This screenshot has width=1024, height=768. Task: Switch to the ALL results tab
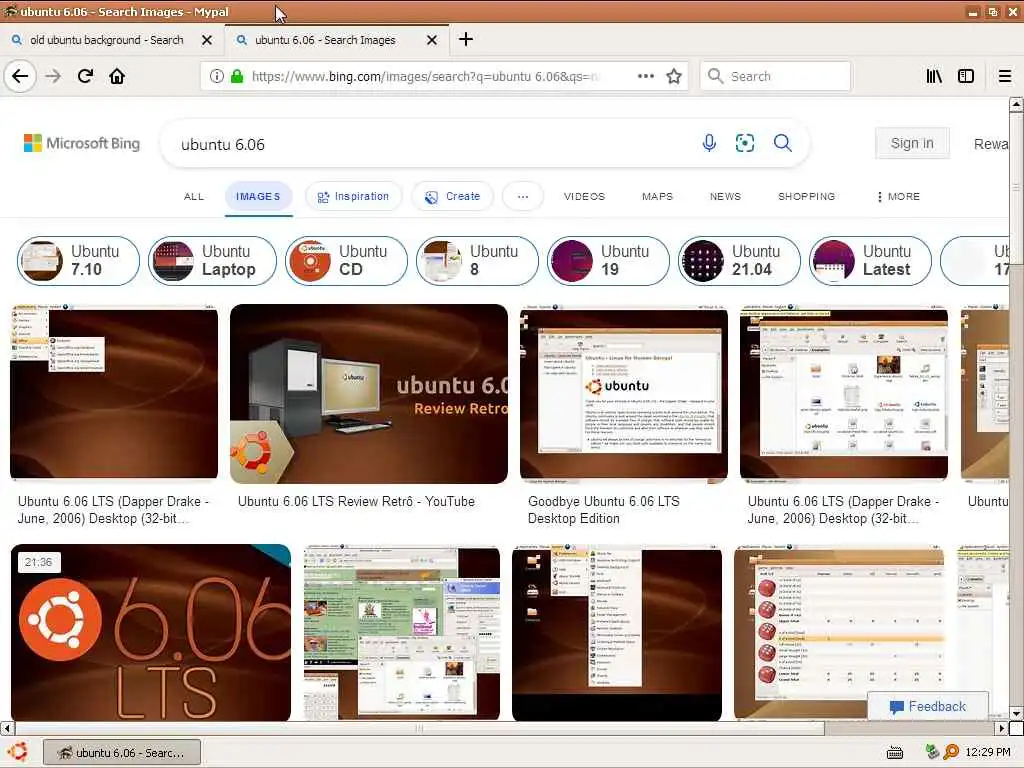(194, 197)
